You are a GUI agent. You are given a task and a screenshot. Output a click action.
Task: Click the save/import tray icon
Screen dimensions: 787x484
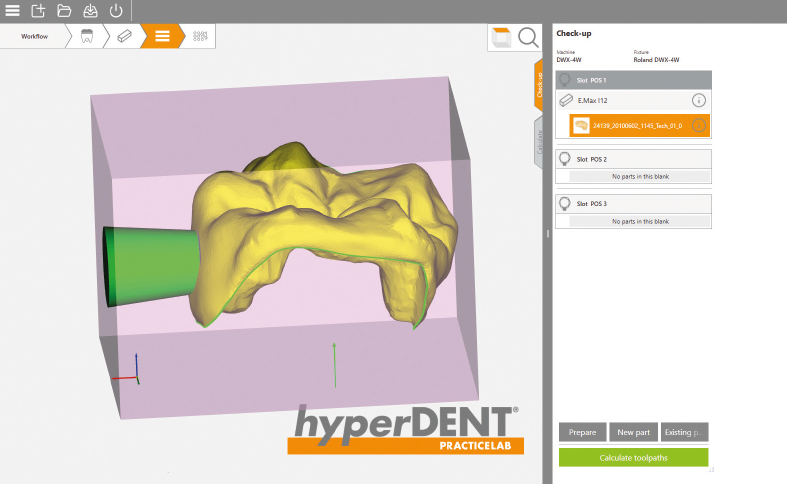pos(90,11)
